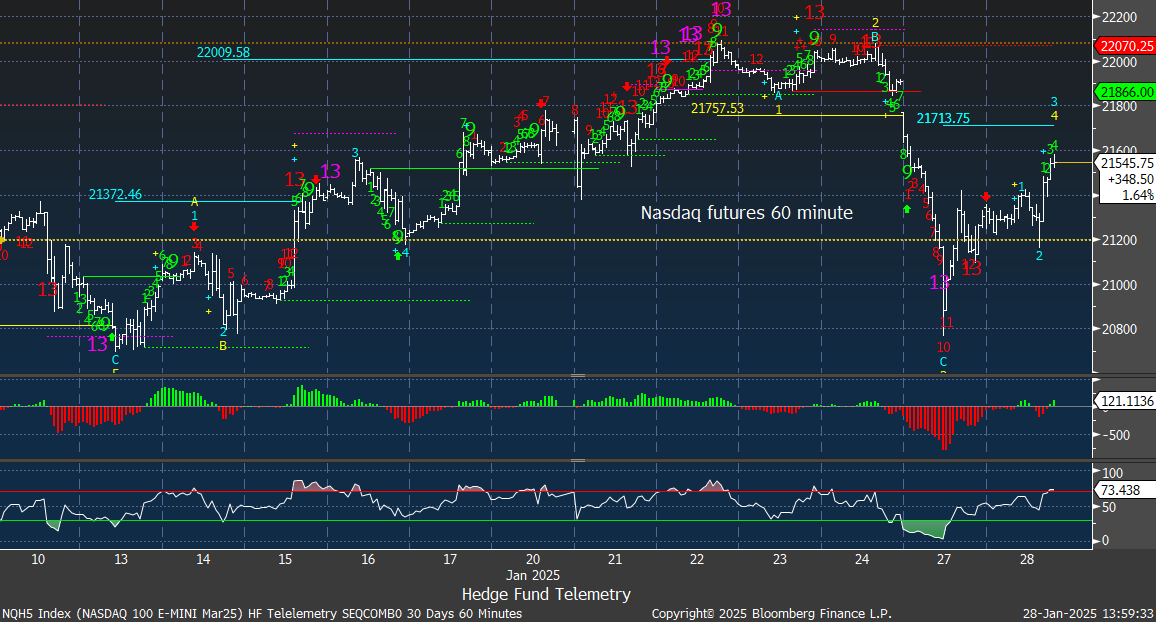This screenshot has height=622, width=1156.
Task: Click the green up arrow below January 24 selloff
Action: point(907,208)
